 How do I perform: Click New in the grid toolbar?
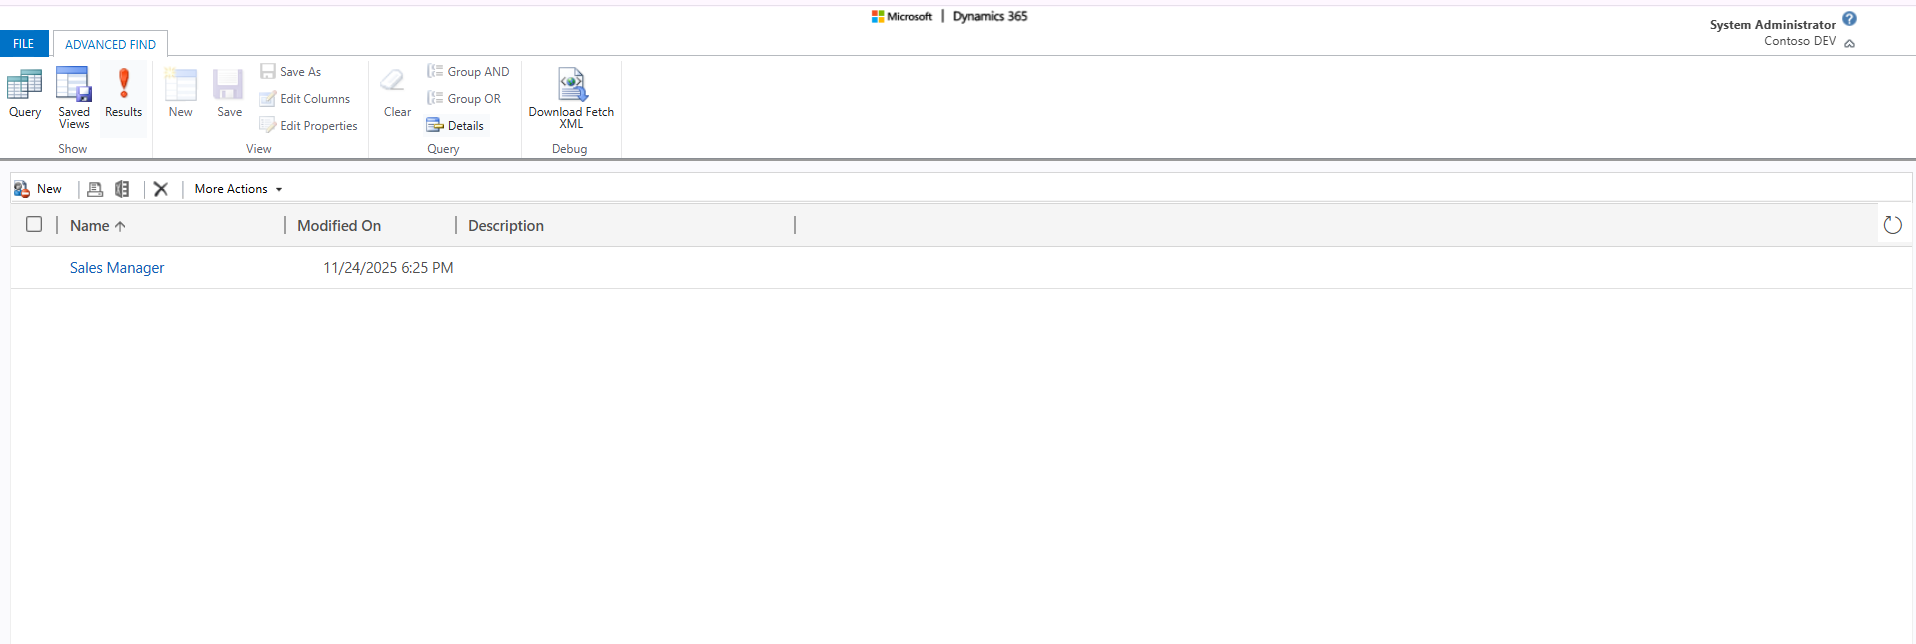click(38, 189)
